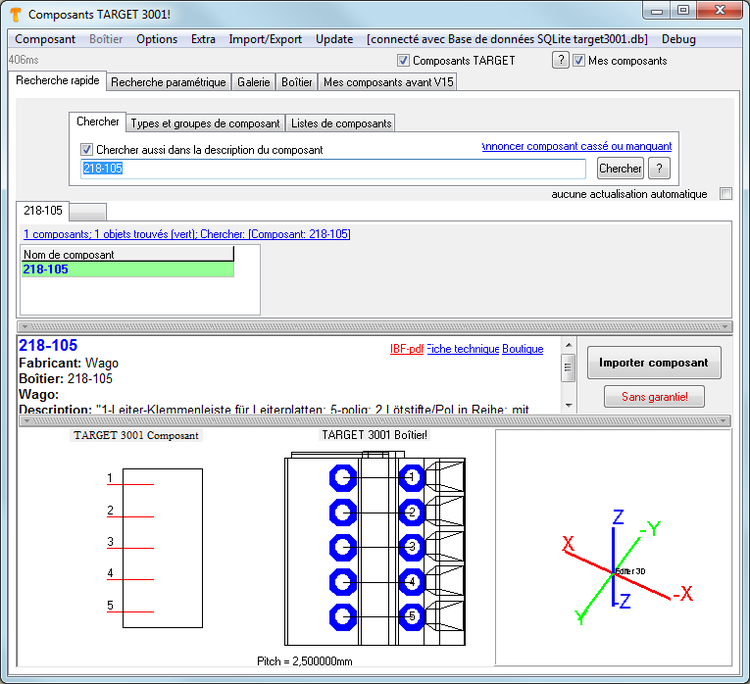Switch to Recherche rapide tab
Viewport: 750px width, 684px height.
[x=57, y=80]
